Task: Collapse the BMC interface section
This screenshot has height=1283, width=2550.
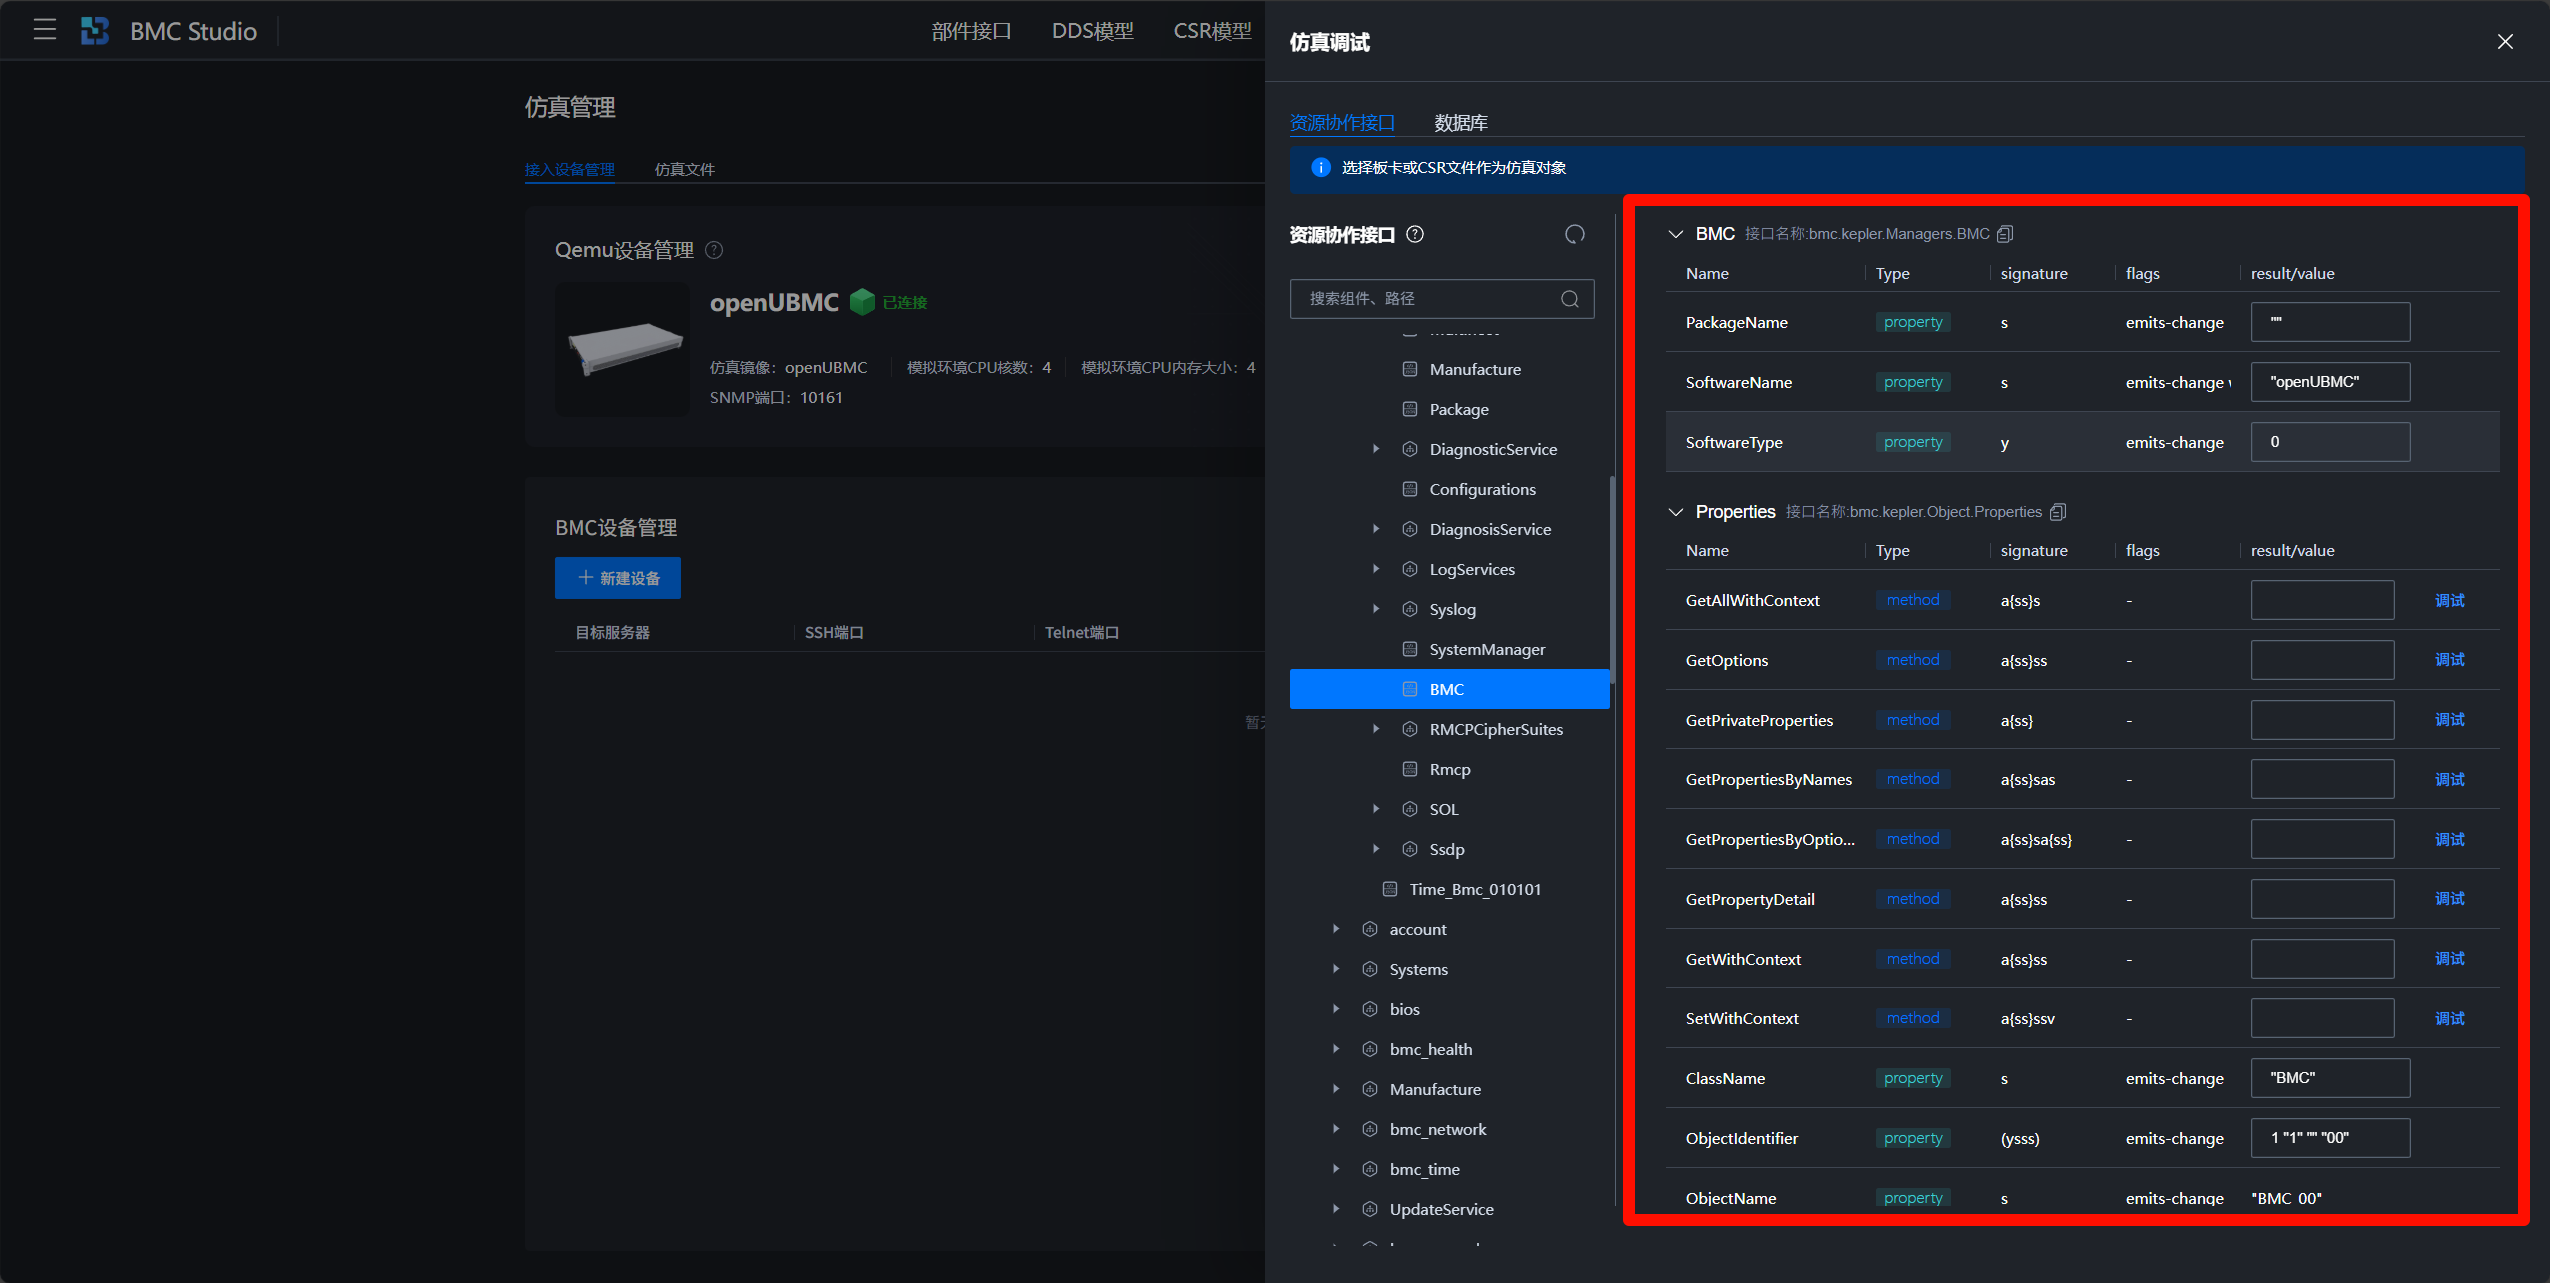Action: click(1676, 234)
